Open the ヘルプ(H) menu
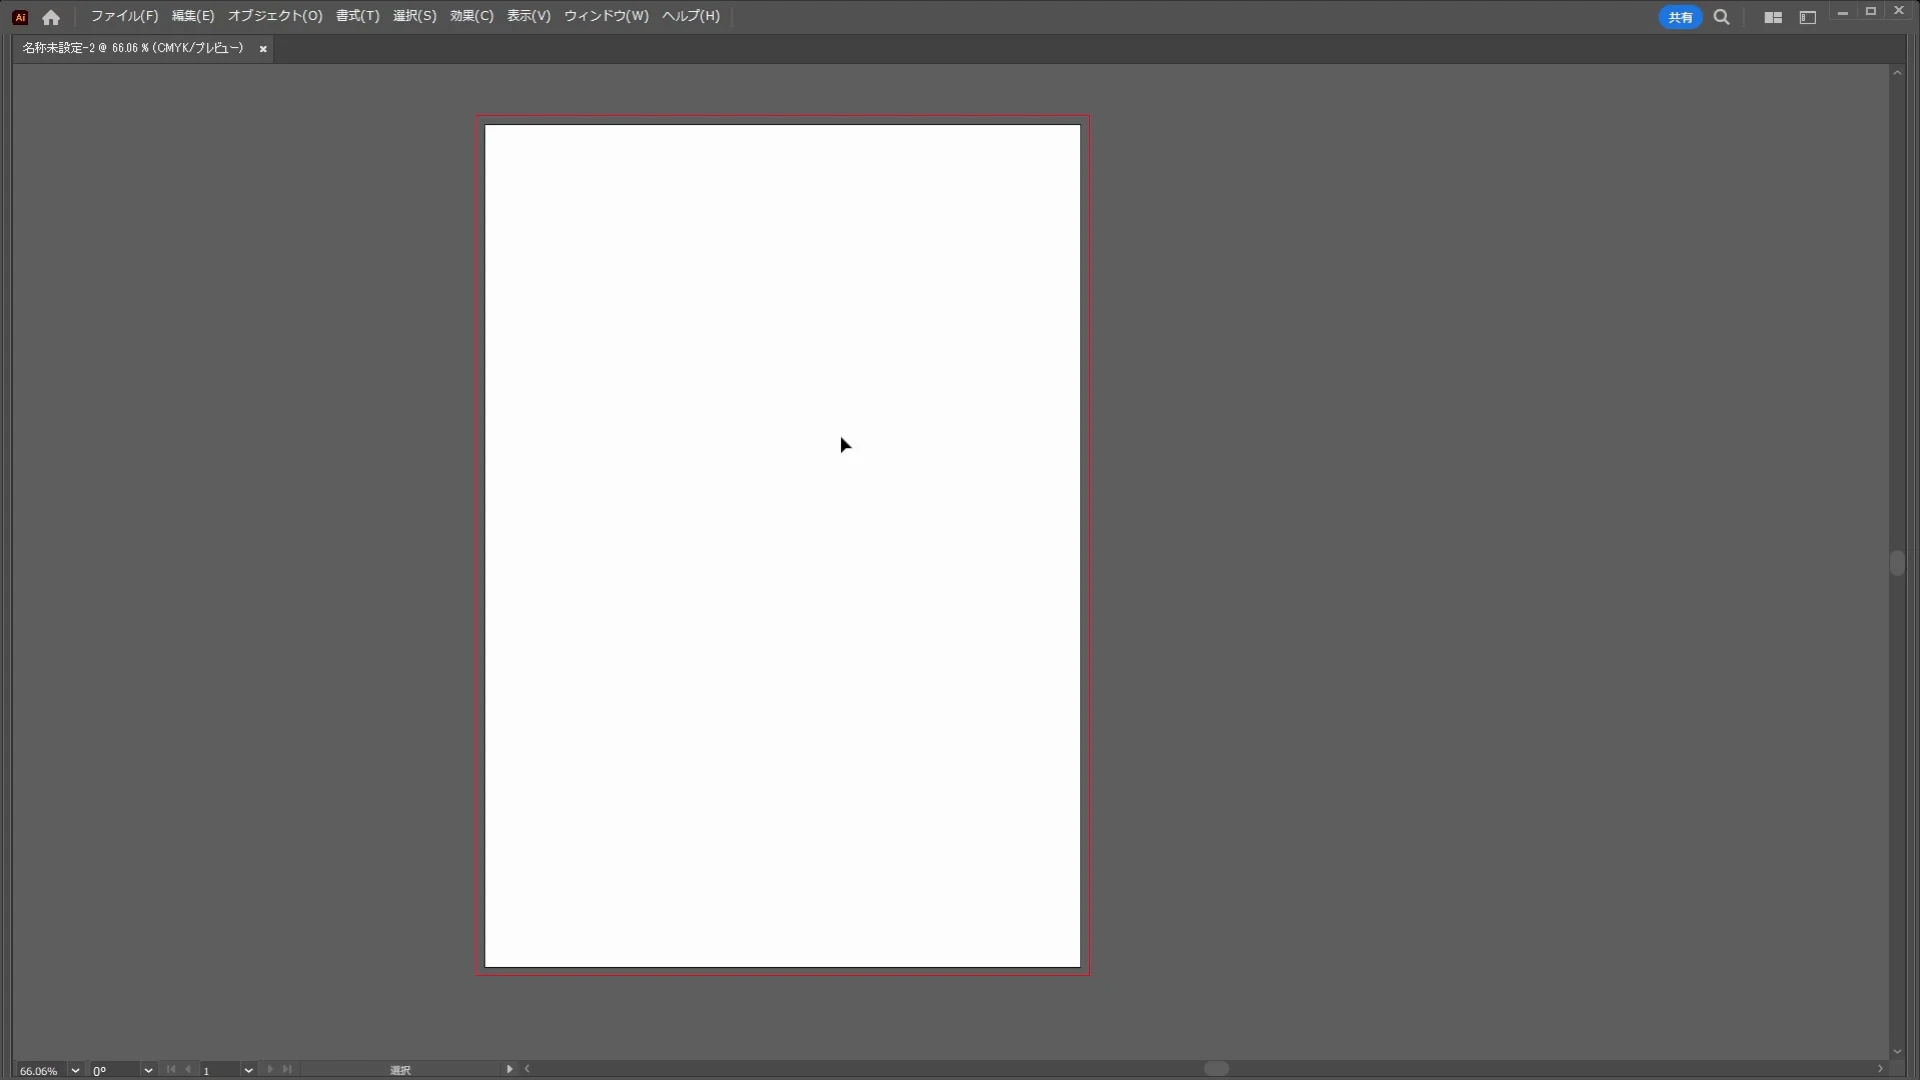The width and height of the screenshot is (1920, 1080). pos(691,16)
